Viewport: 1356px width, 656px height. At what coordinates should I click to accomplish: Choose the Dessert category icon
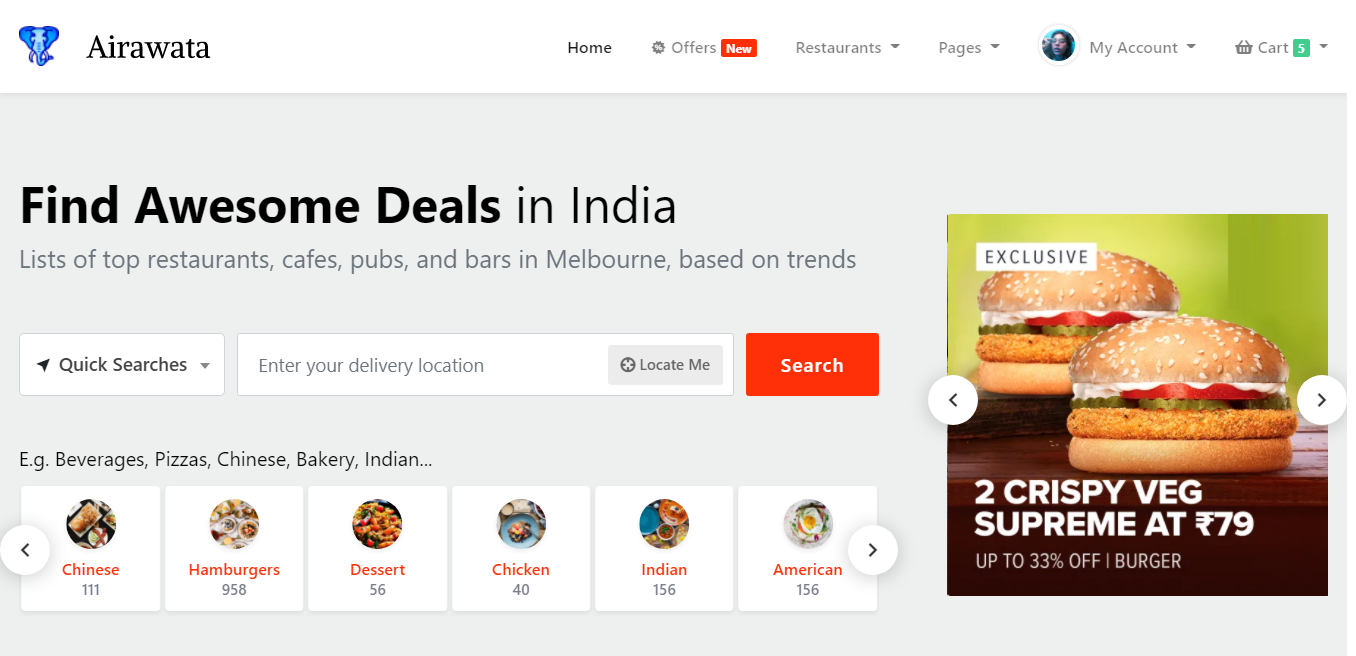click(377, 524)
